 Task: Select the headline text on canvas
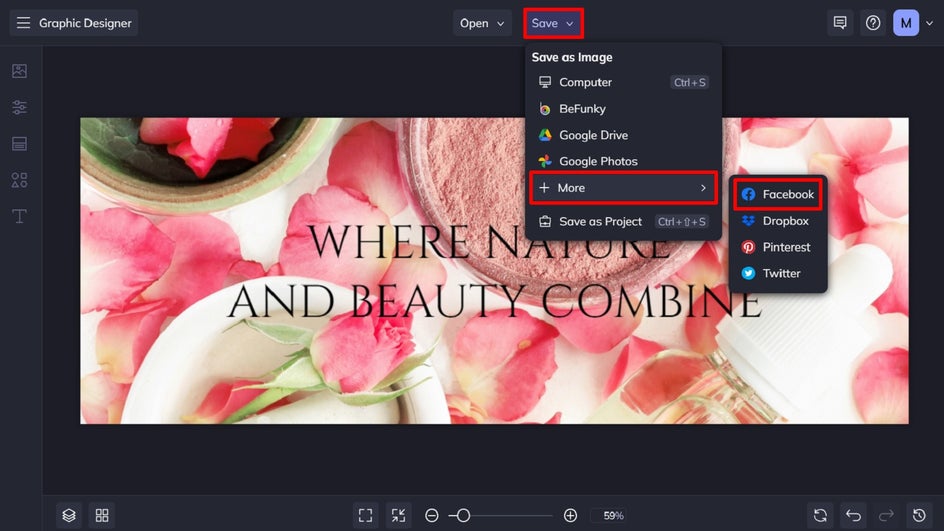[495, 272]
